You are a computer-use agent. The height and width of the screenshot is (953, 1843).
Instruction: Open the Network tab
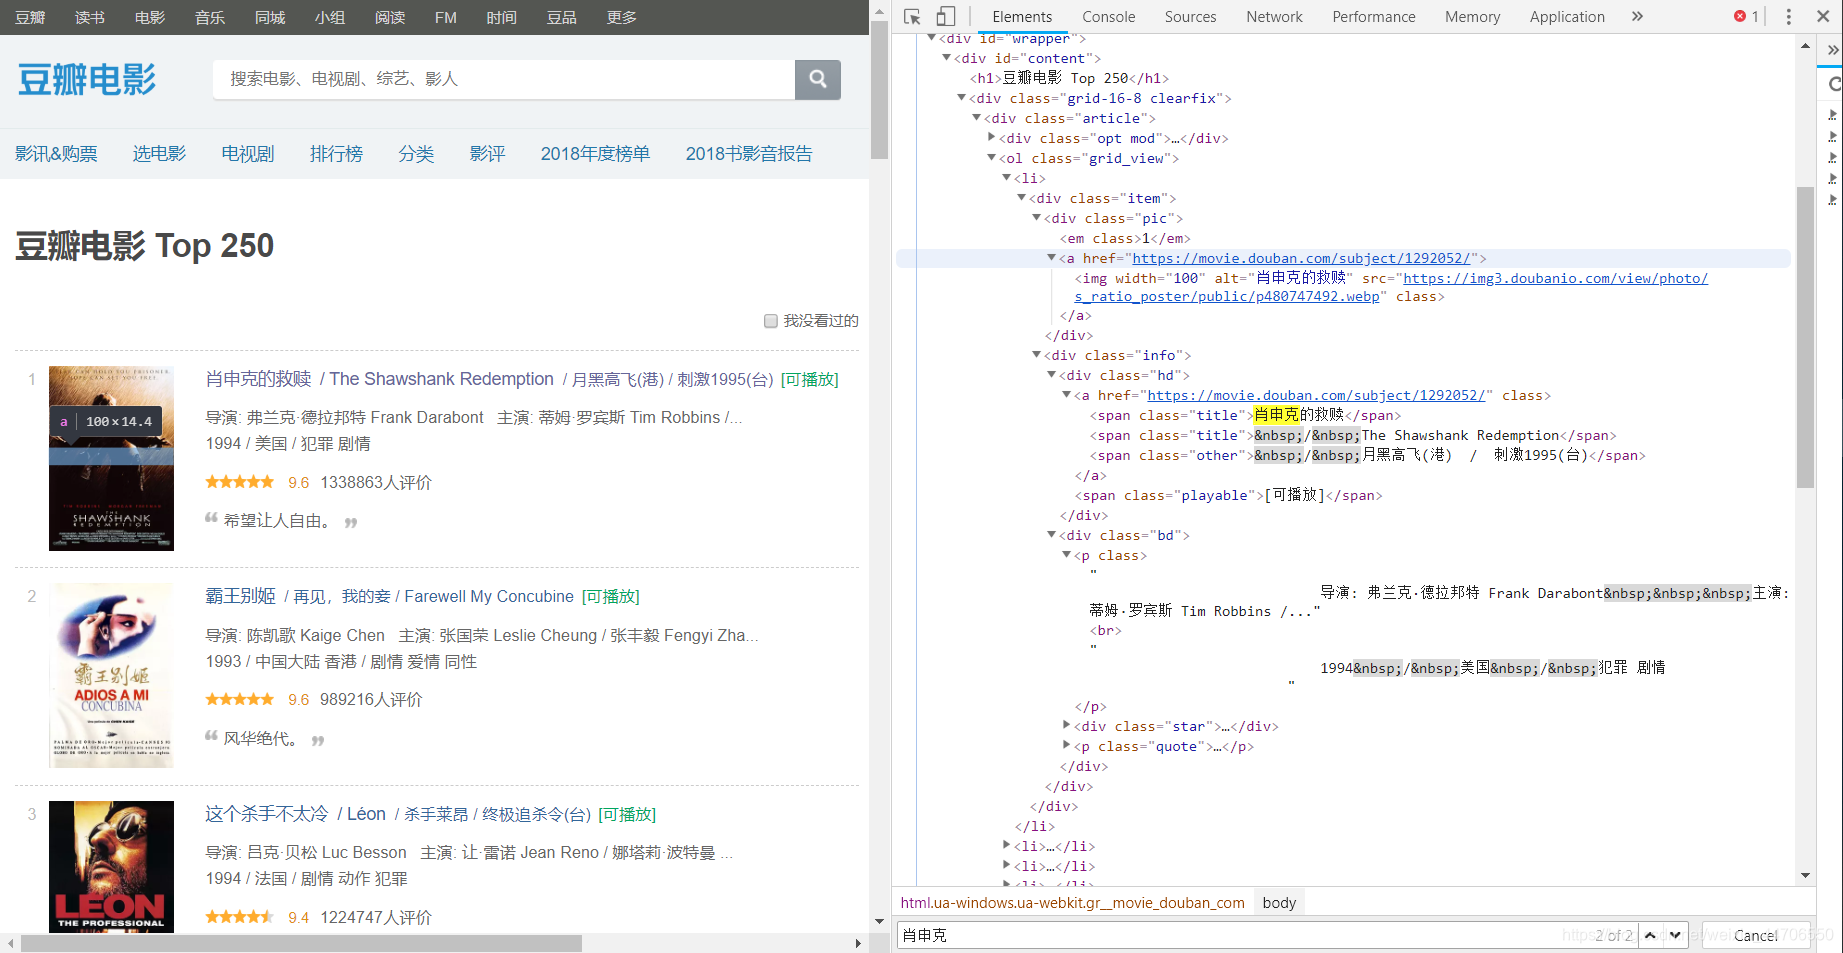click(x=1274, y=16)
